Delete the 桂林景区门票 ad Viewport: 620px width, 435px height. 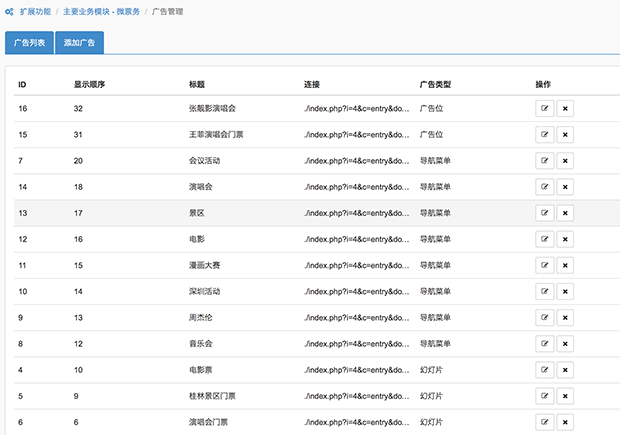[565, 395]
